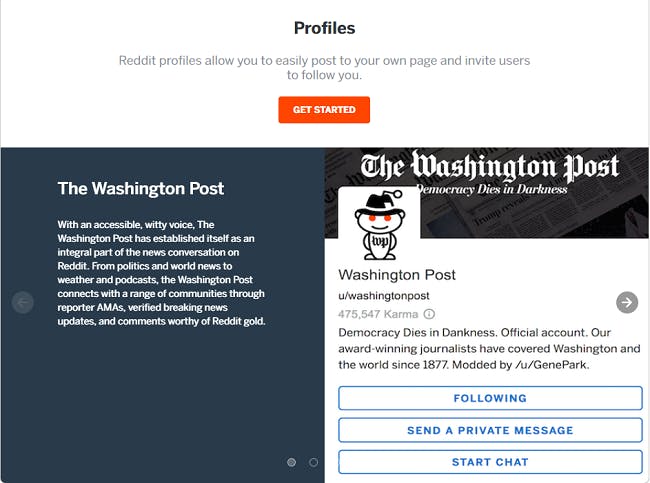Image resolution: width=650 pixels, height=483 pixels.
Task: Toggle the FOLLOWING button
Action: 490,398
